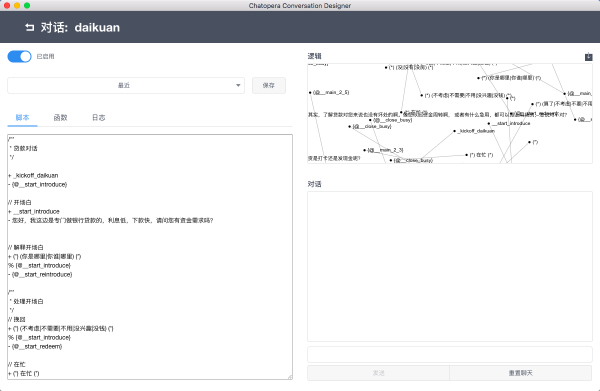Click the 发送 send button
Screen dimensions: 600x391
[x=378, y=373]
